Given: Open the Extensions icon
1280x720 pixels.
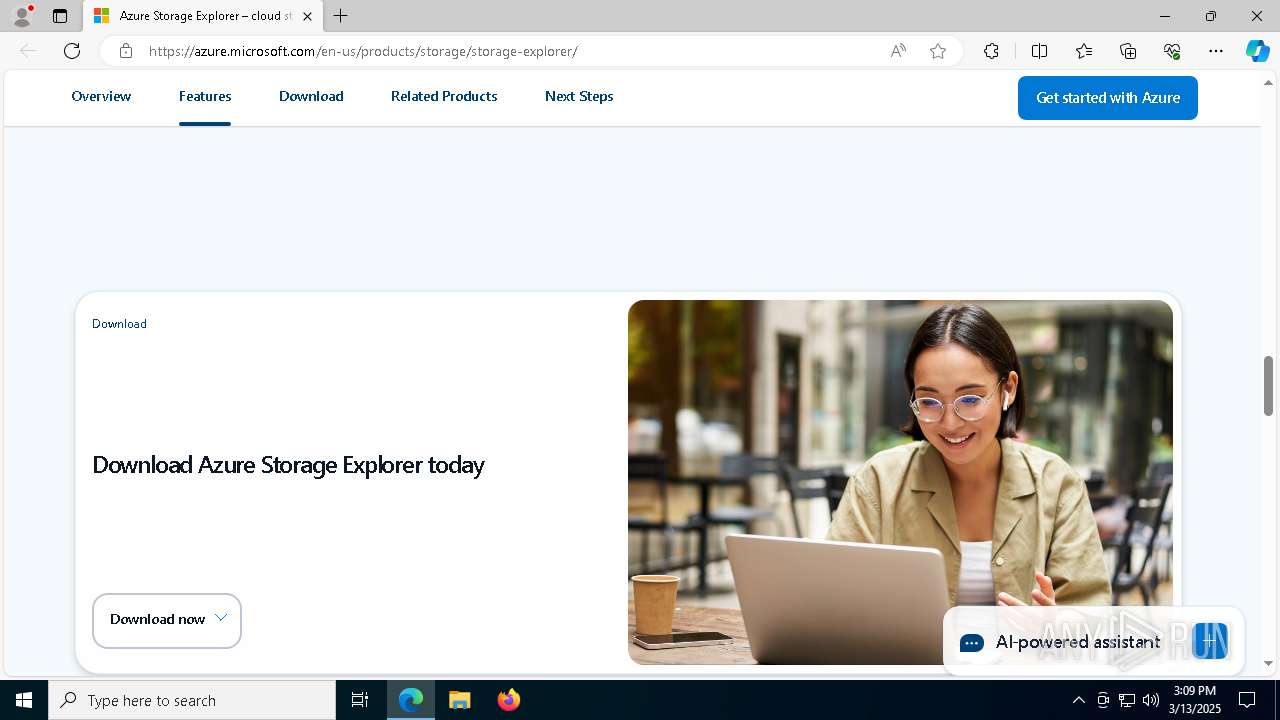Looking at the screenshot, I should (991, 51).
